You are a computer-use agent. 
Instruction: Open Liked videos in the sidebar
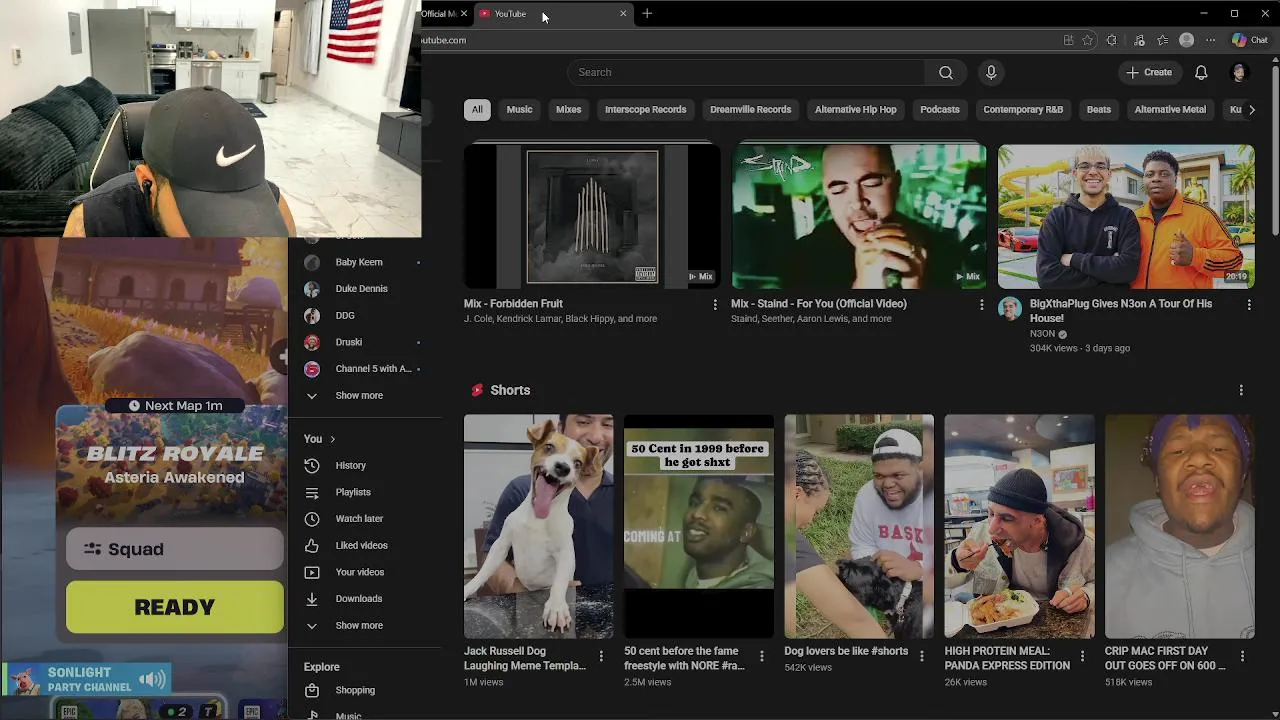(361, 545)
